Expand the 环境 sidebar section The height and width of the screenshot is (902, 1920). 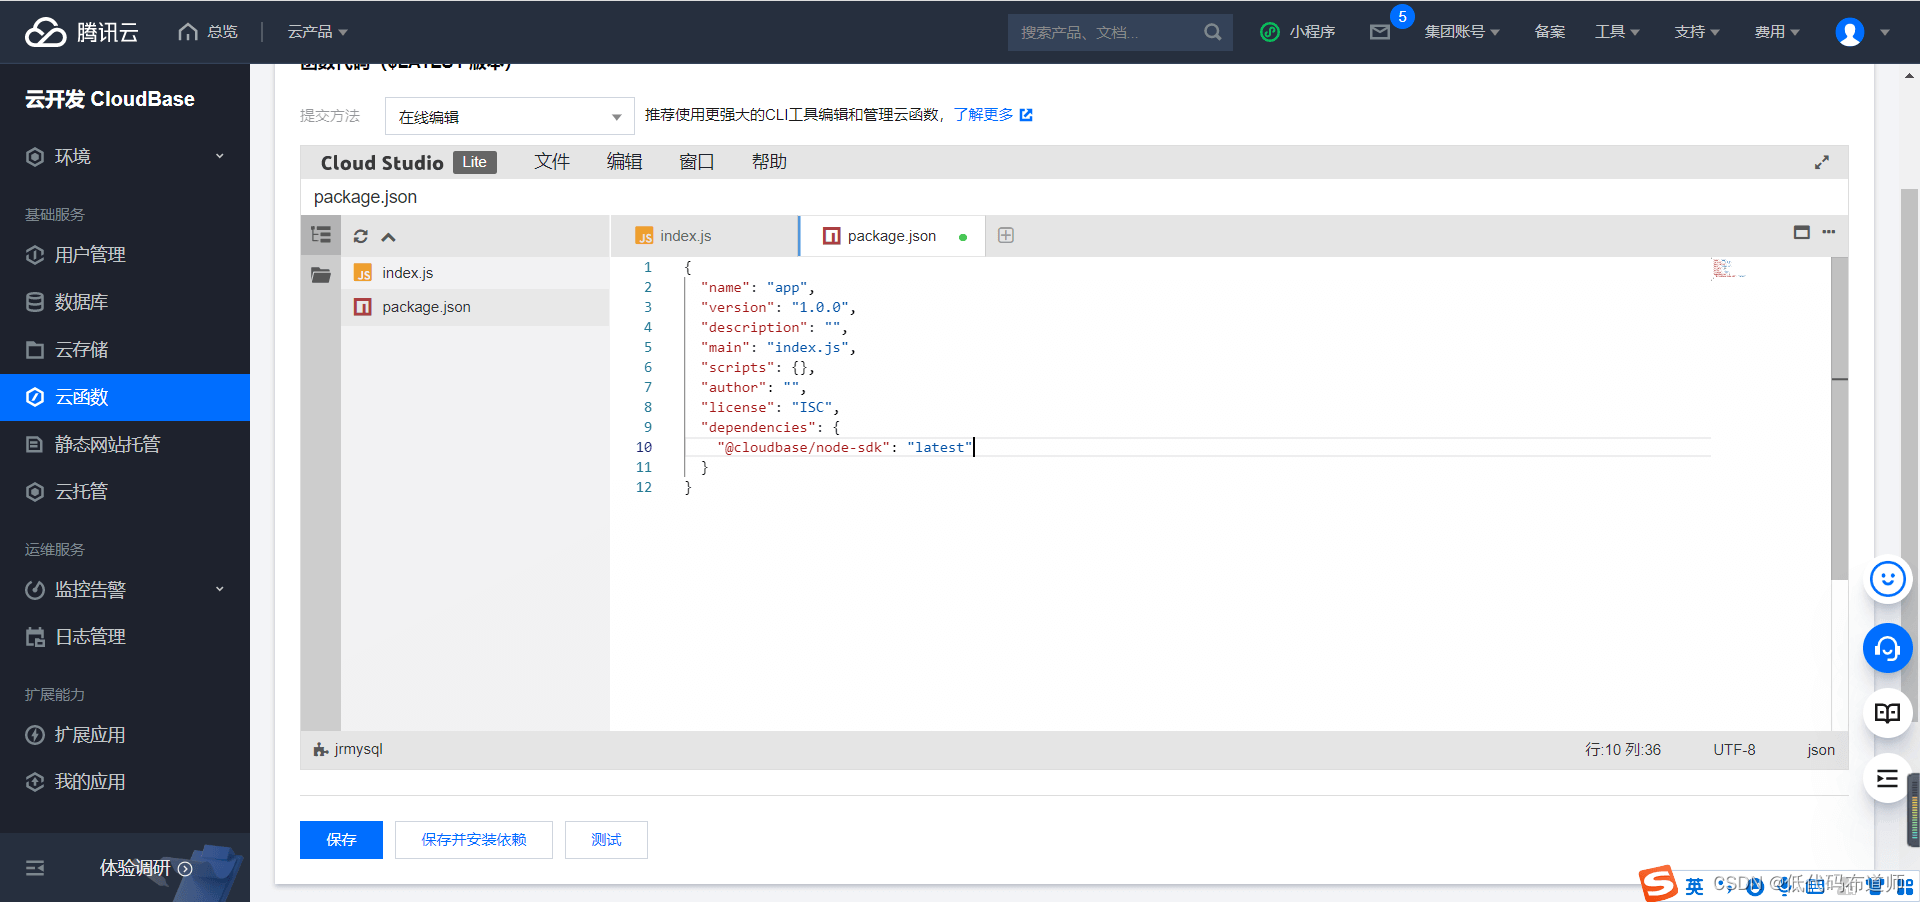coord(125,157)
